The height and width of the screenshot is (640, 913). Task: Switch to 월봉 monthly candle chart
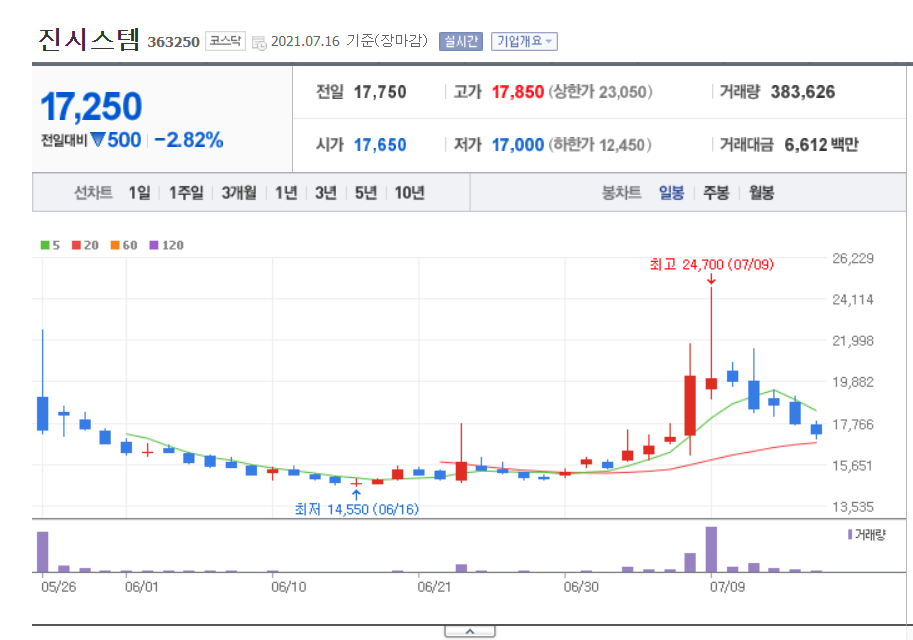762,193
